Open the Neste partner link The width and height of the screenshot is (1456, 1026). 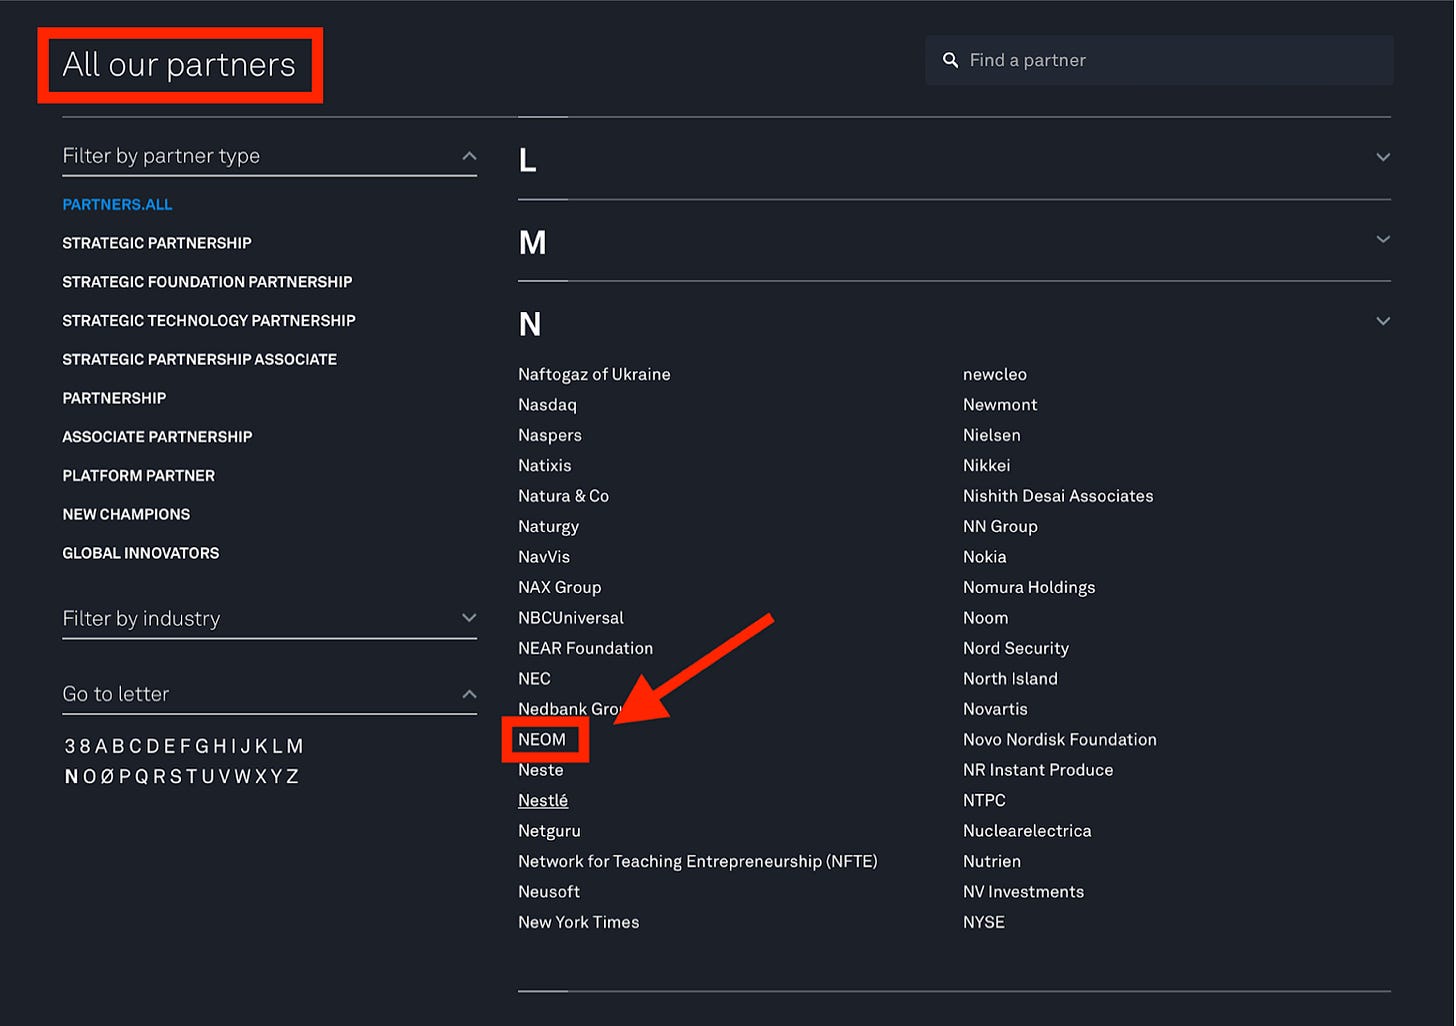541,770
